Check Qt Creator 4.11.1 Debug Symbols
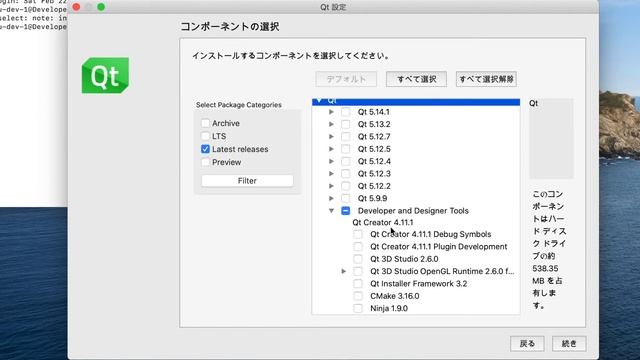This screenshot has width=640, height=360. (358, 234)
